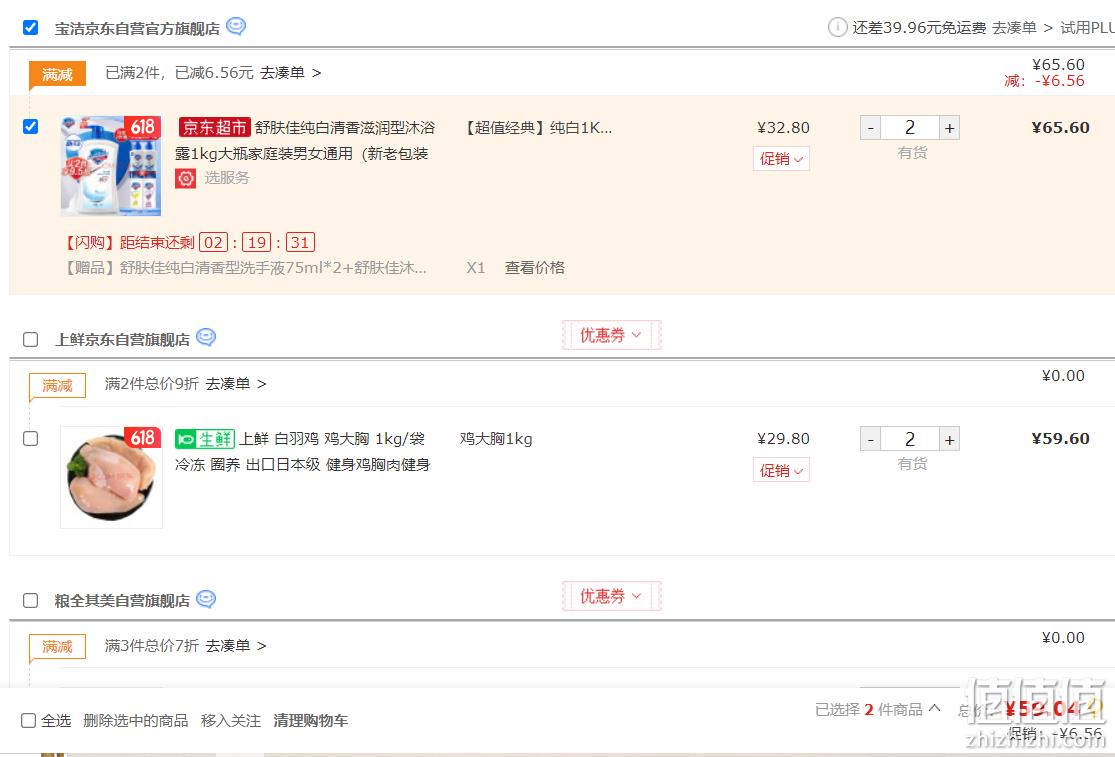Viewport: 1115px width, 757px height.
Task: Open the 宝洁京东自营官方旗舰店 store page
Action: pos(137,28)
